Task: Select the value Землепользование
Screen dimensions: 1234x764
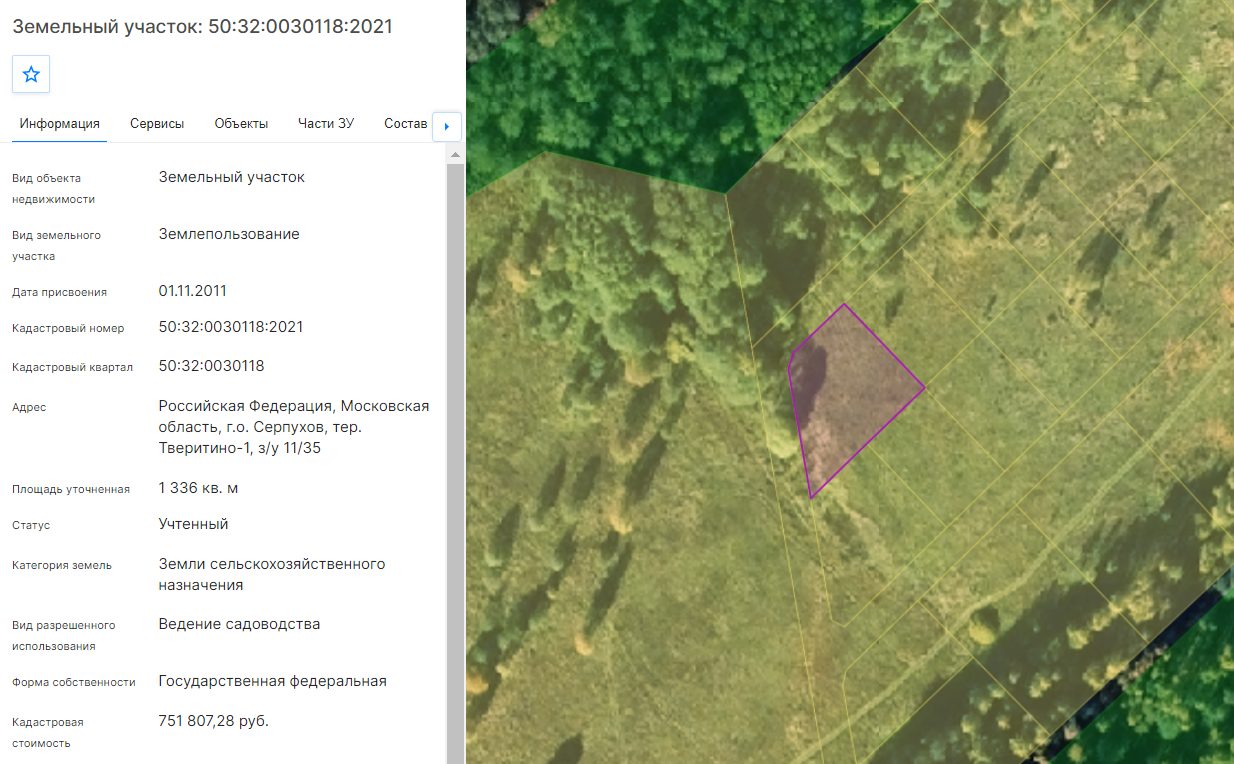Action: [229, 234]
